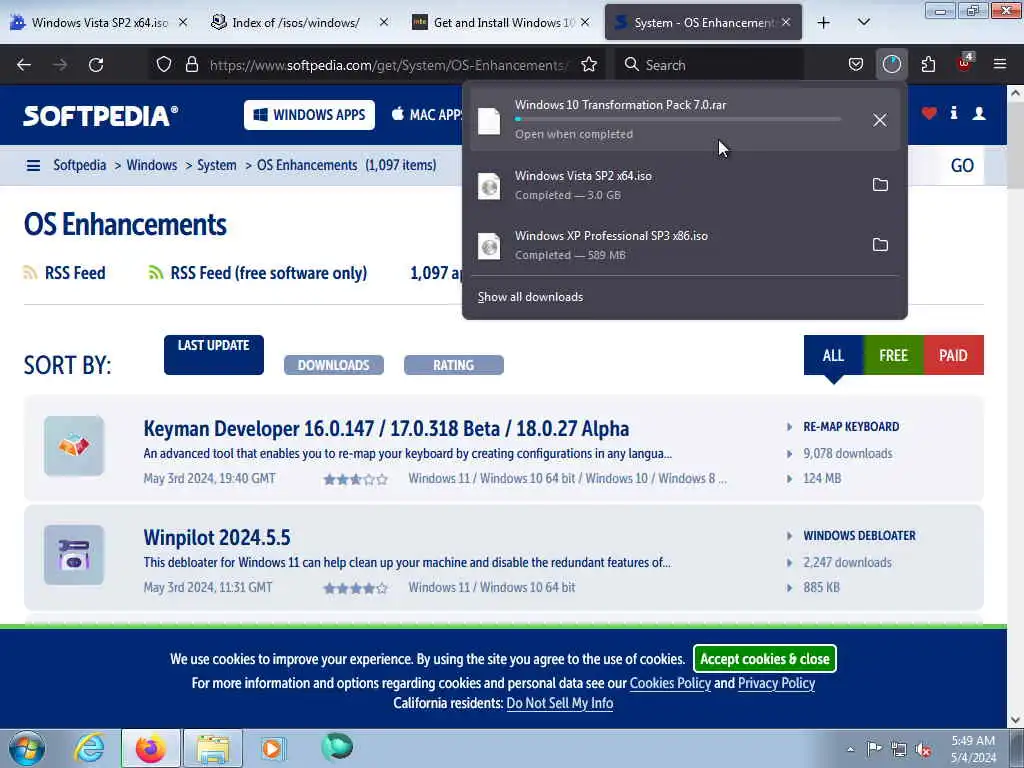
Task: Sort by RATING
Action: [454, 365]
